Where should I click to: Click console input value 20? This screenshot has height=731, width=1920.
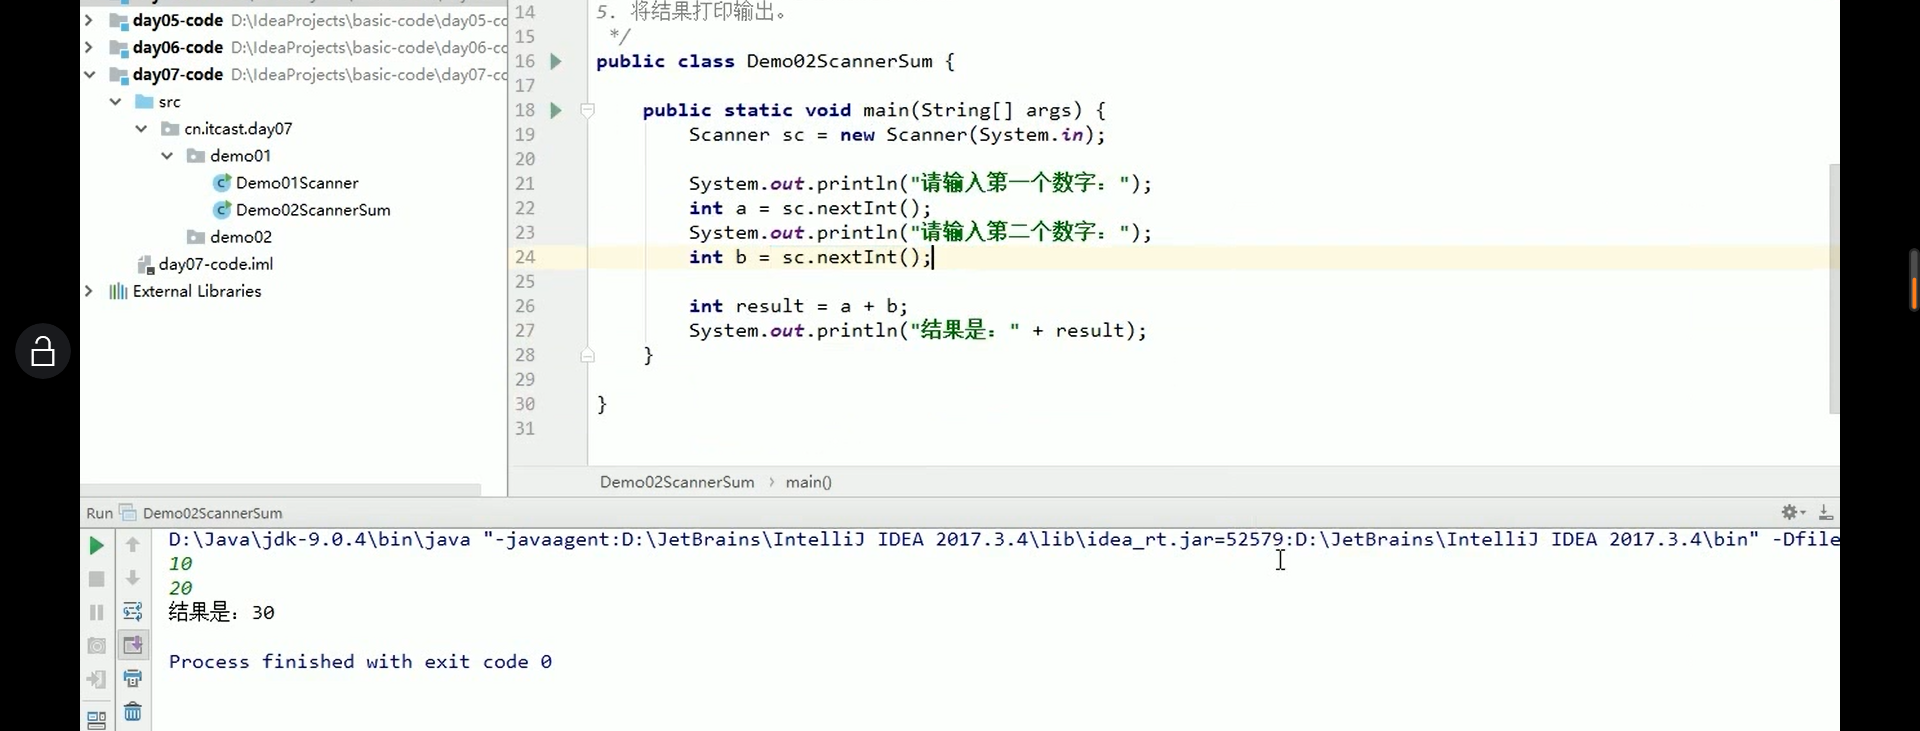tap(180, 588)
